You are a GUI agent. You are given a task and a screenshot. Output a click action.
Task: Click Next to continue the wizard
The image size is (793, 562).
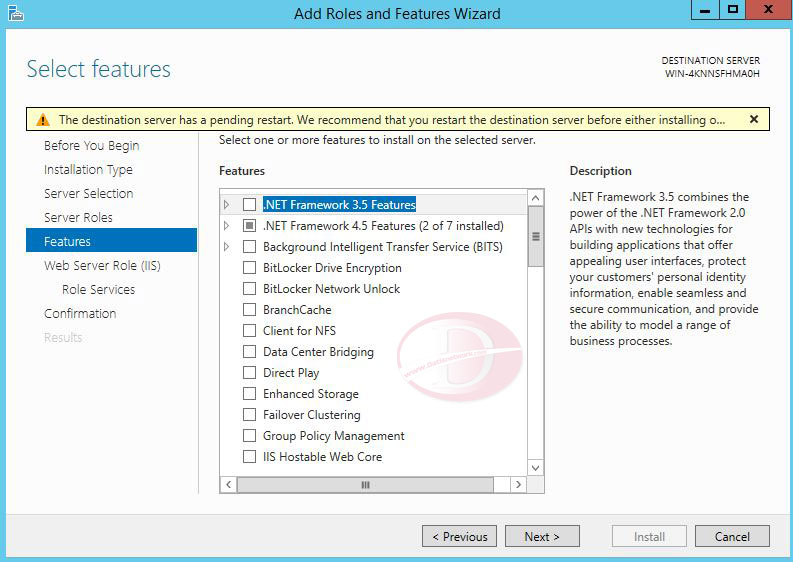(542, 536)
